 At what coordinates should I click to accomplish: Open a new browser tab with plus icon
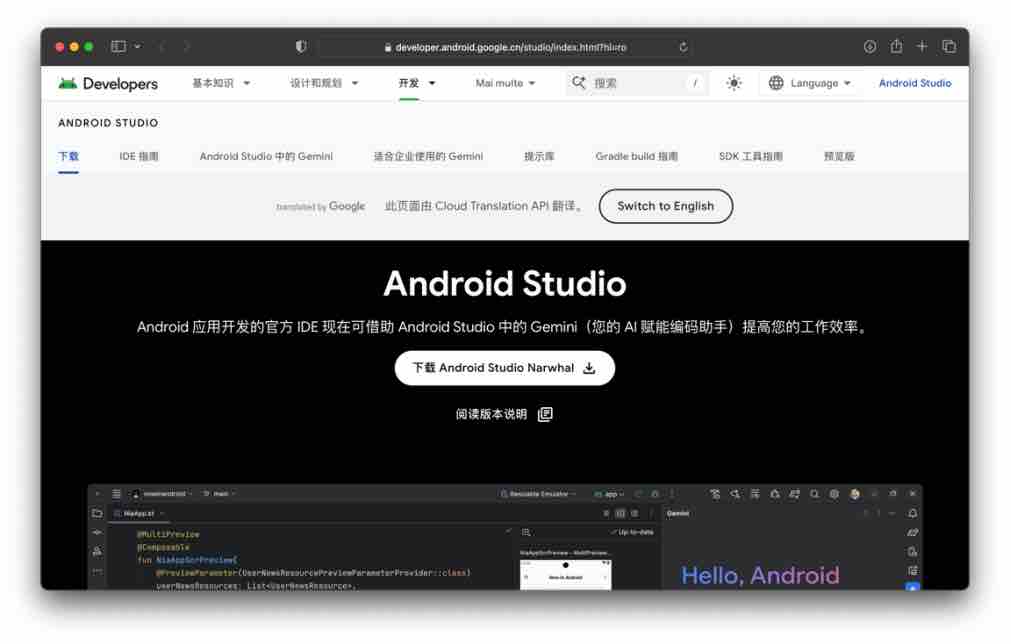[923, 46]
